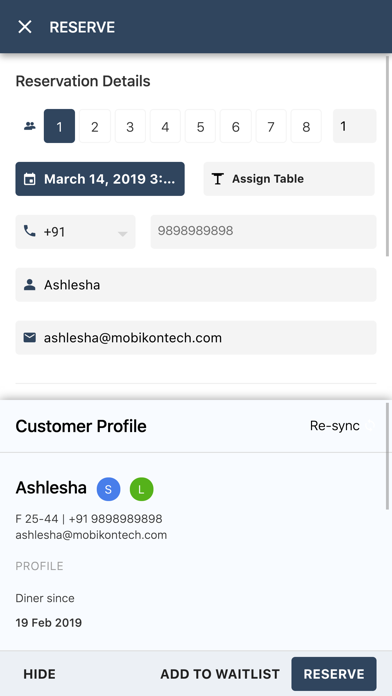Select party size 2
Screen dimensions: 392x696
point(95,127)
